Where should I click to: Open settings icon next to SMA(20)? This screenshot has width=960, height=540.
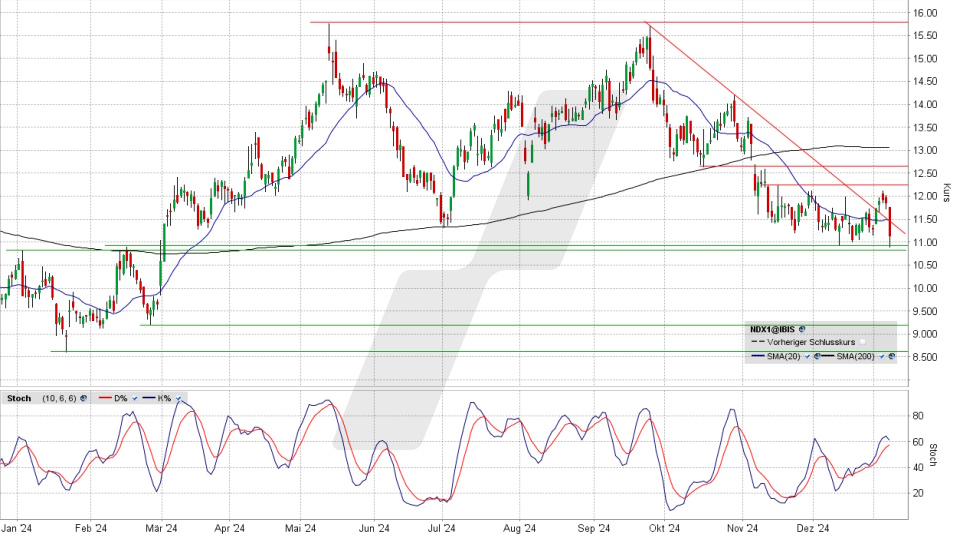pyautogui.click(x=817, y=356)
